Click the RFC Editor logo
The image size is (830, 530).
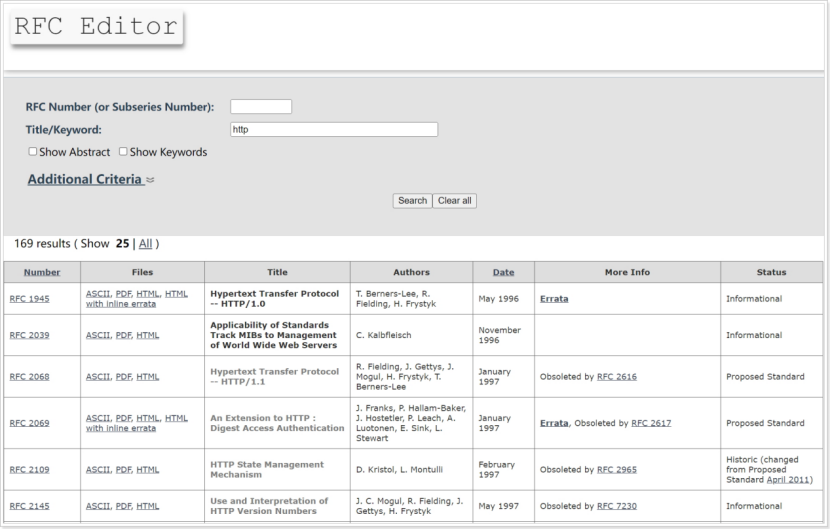click(96, 27)
